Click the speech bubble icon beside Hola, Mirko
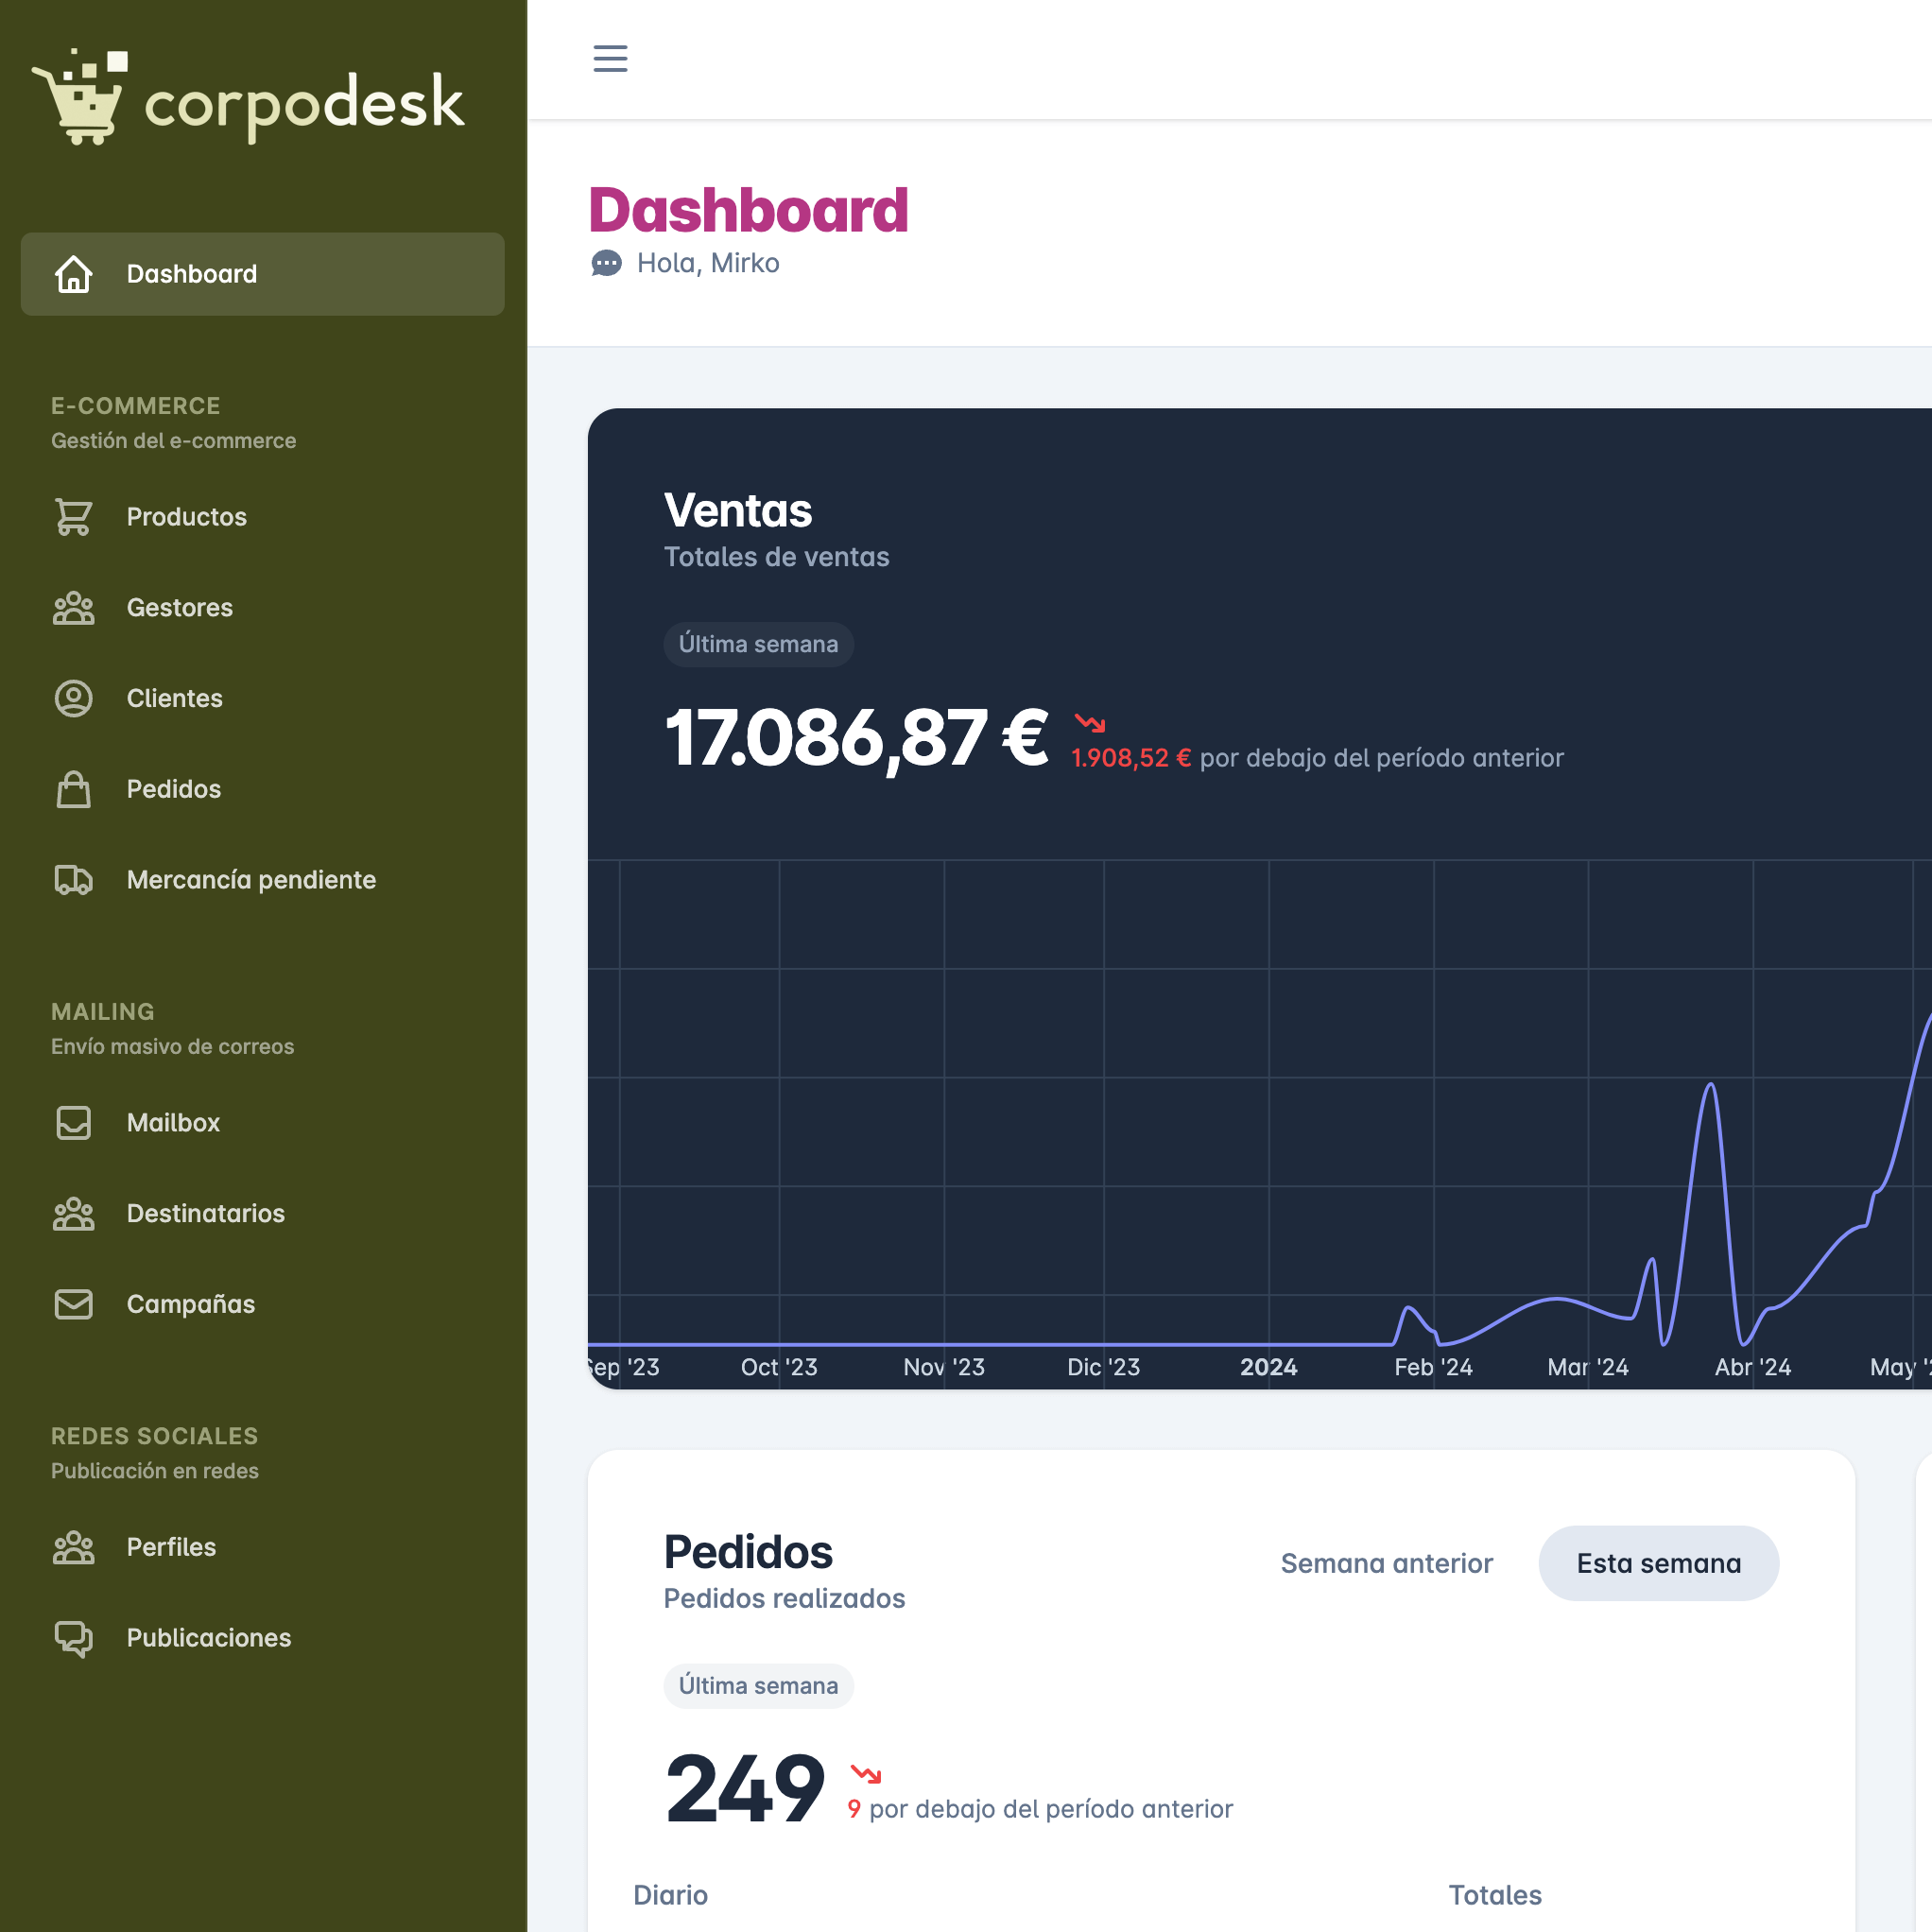The width and height of the screenshot is (1932, 1932). point(606,263)
